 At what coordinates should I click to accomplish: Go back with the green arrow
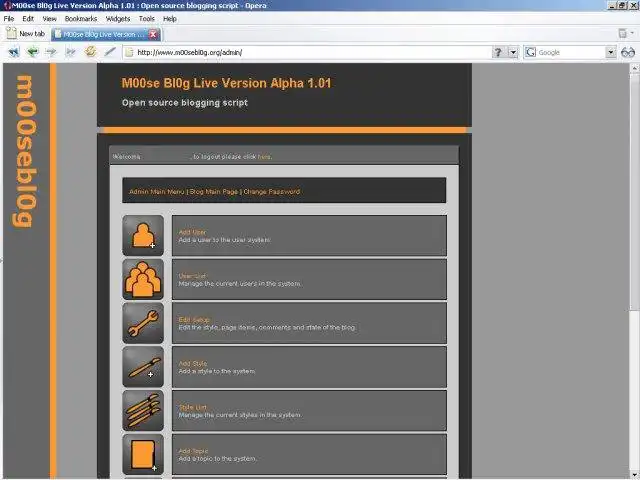click(x=33, y=52)
